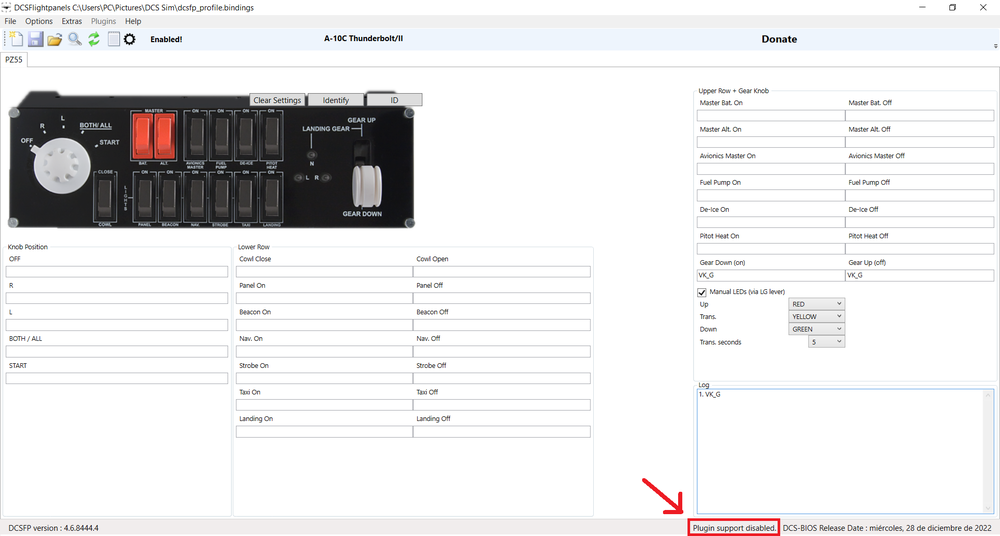Click the Beacon Off input field

pyautogui.click(x=502, y=325)
